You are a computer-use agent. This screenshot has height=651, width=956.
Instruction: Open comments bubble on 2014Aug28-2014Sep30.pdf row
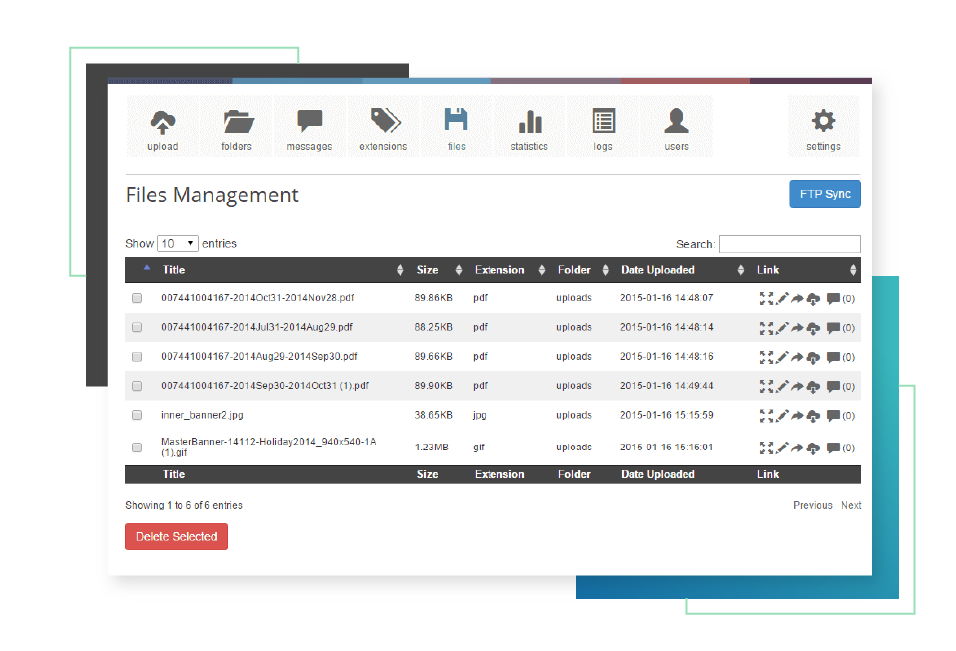tap(833, 357)
